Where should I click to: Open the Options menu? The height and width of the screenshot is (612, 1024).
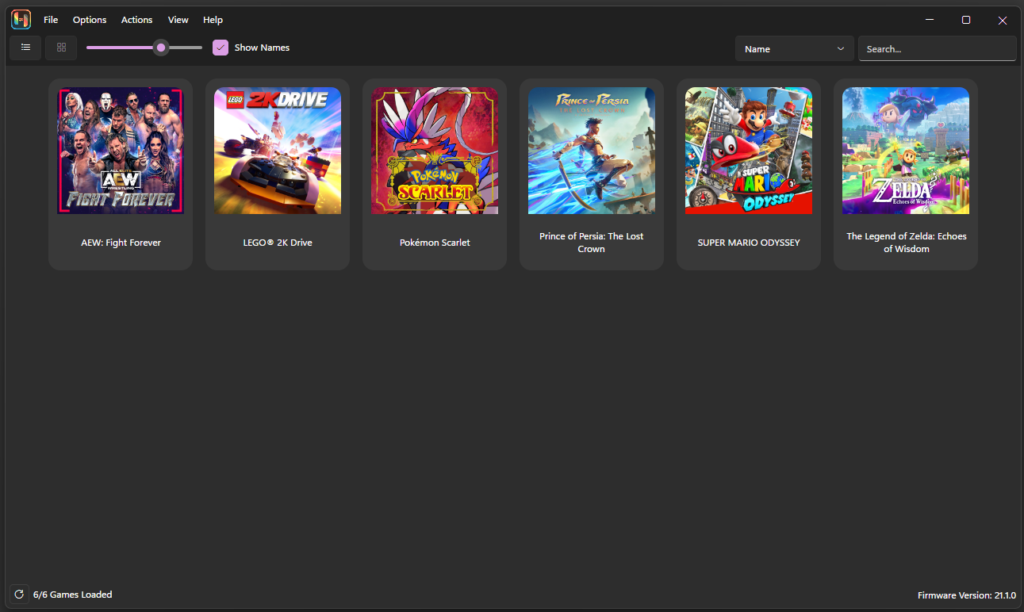click(x=89, y=20)
